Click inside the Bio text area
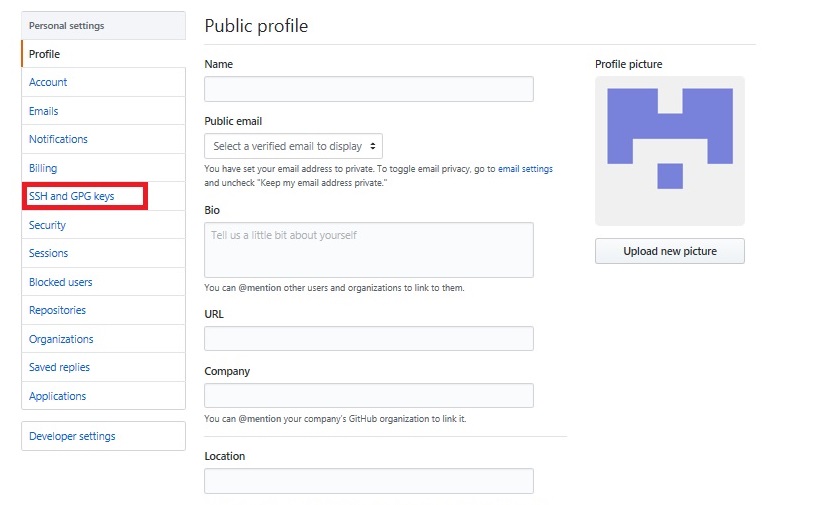813x505 pixels. coord(369,250)
